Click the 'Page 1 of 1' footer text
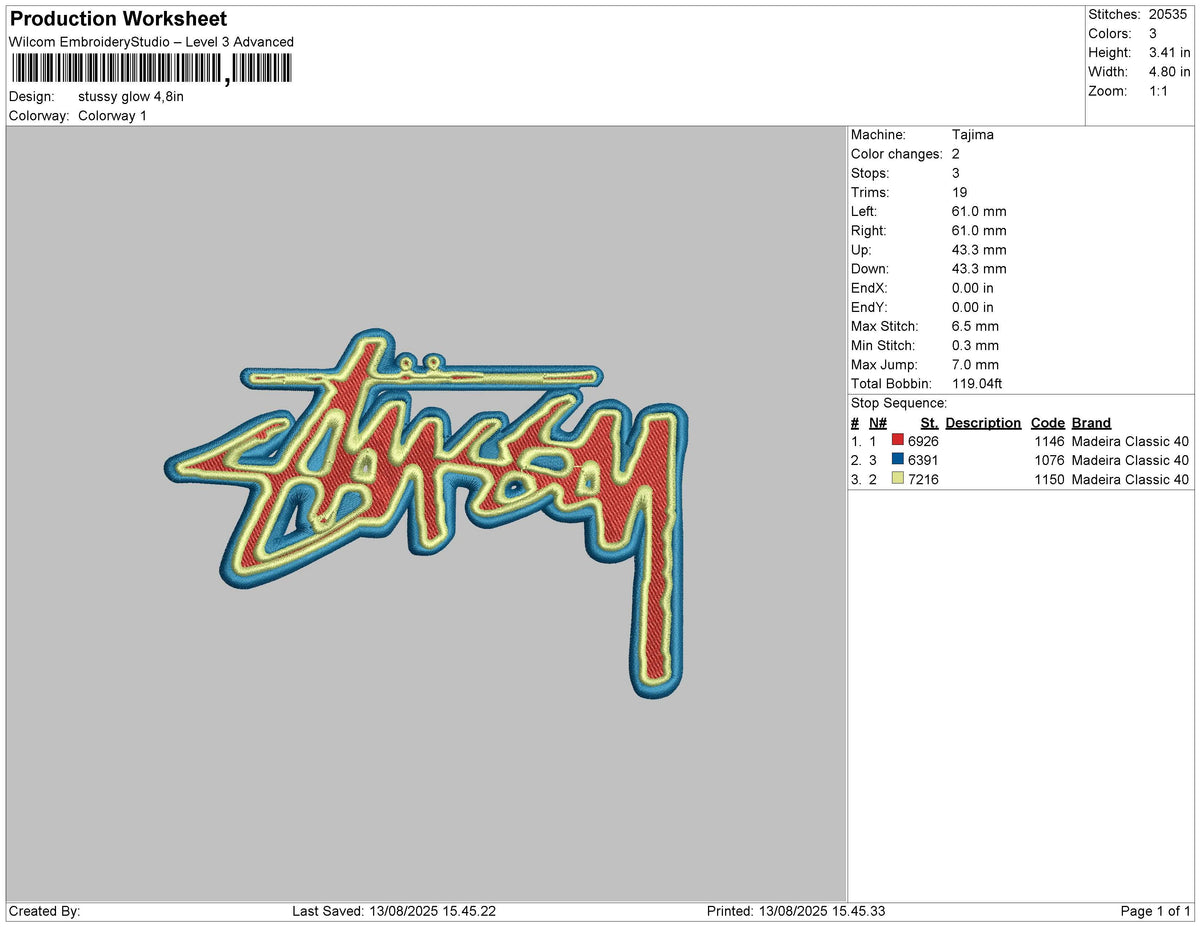 (x=1156, y=911)
